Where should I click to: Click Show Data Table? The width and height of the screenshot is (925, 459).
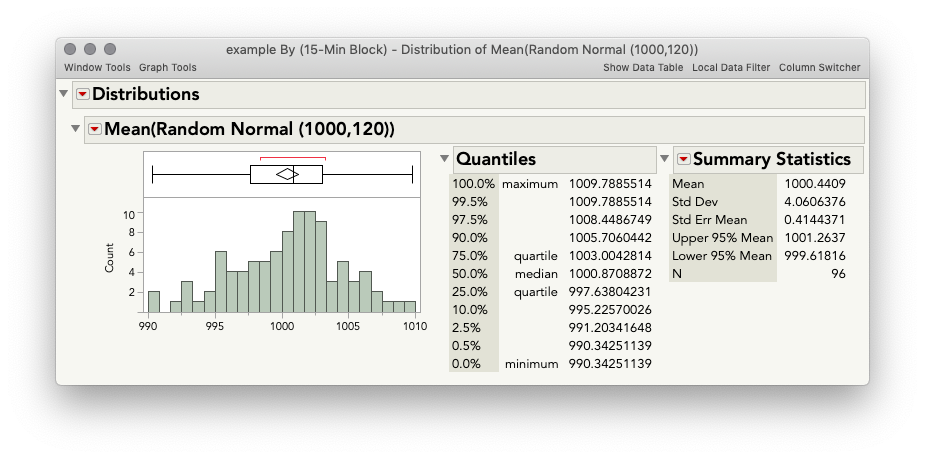pyautogui.click(x=643, y=67)
